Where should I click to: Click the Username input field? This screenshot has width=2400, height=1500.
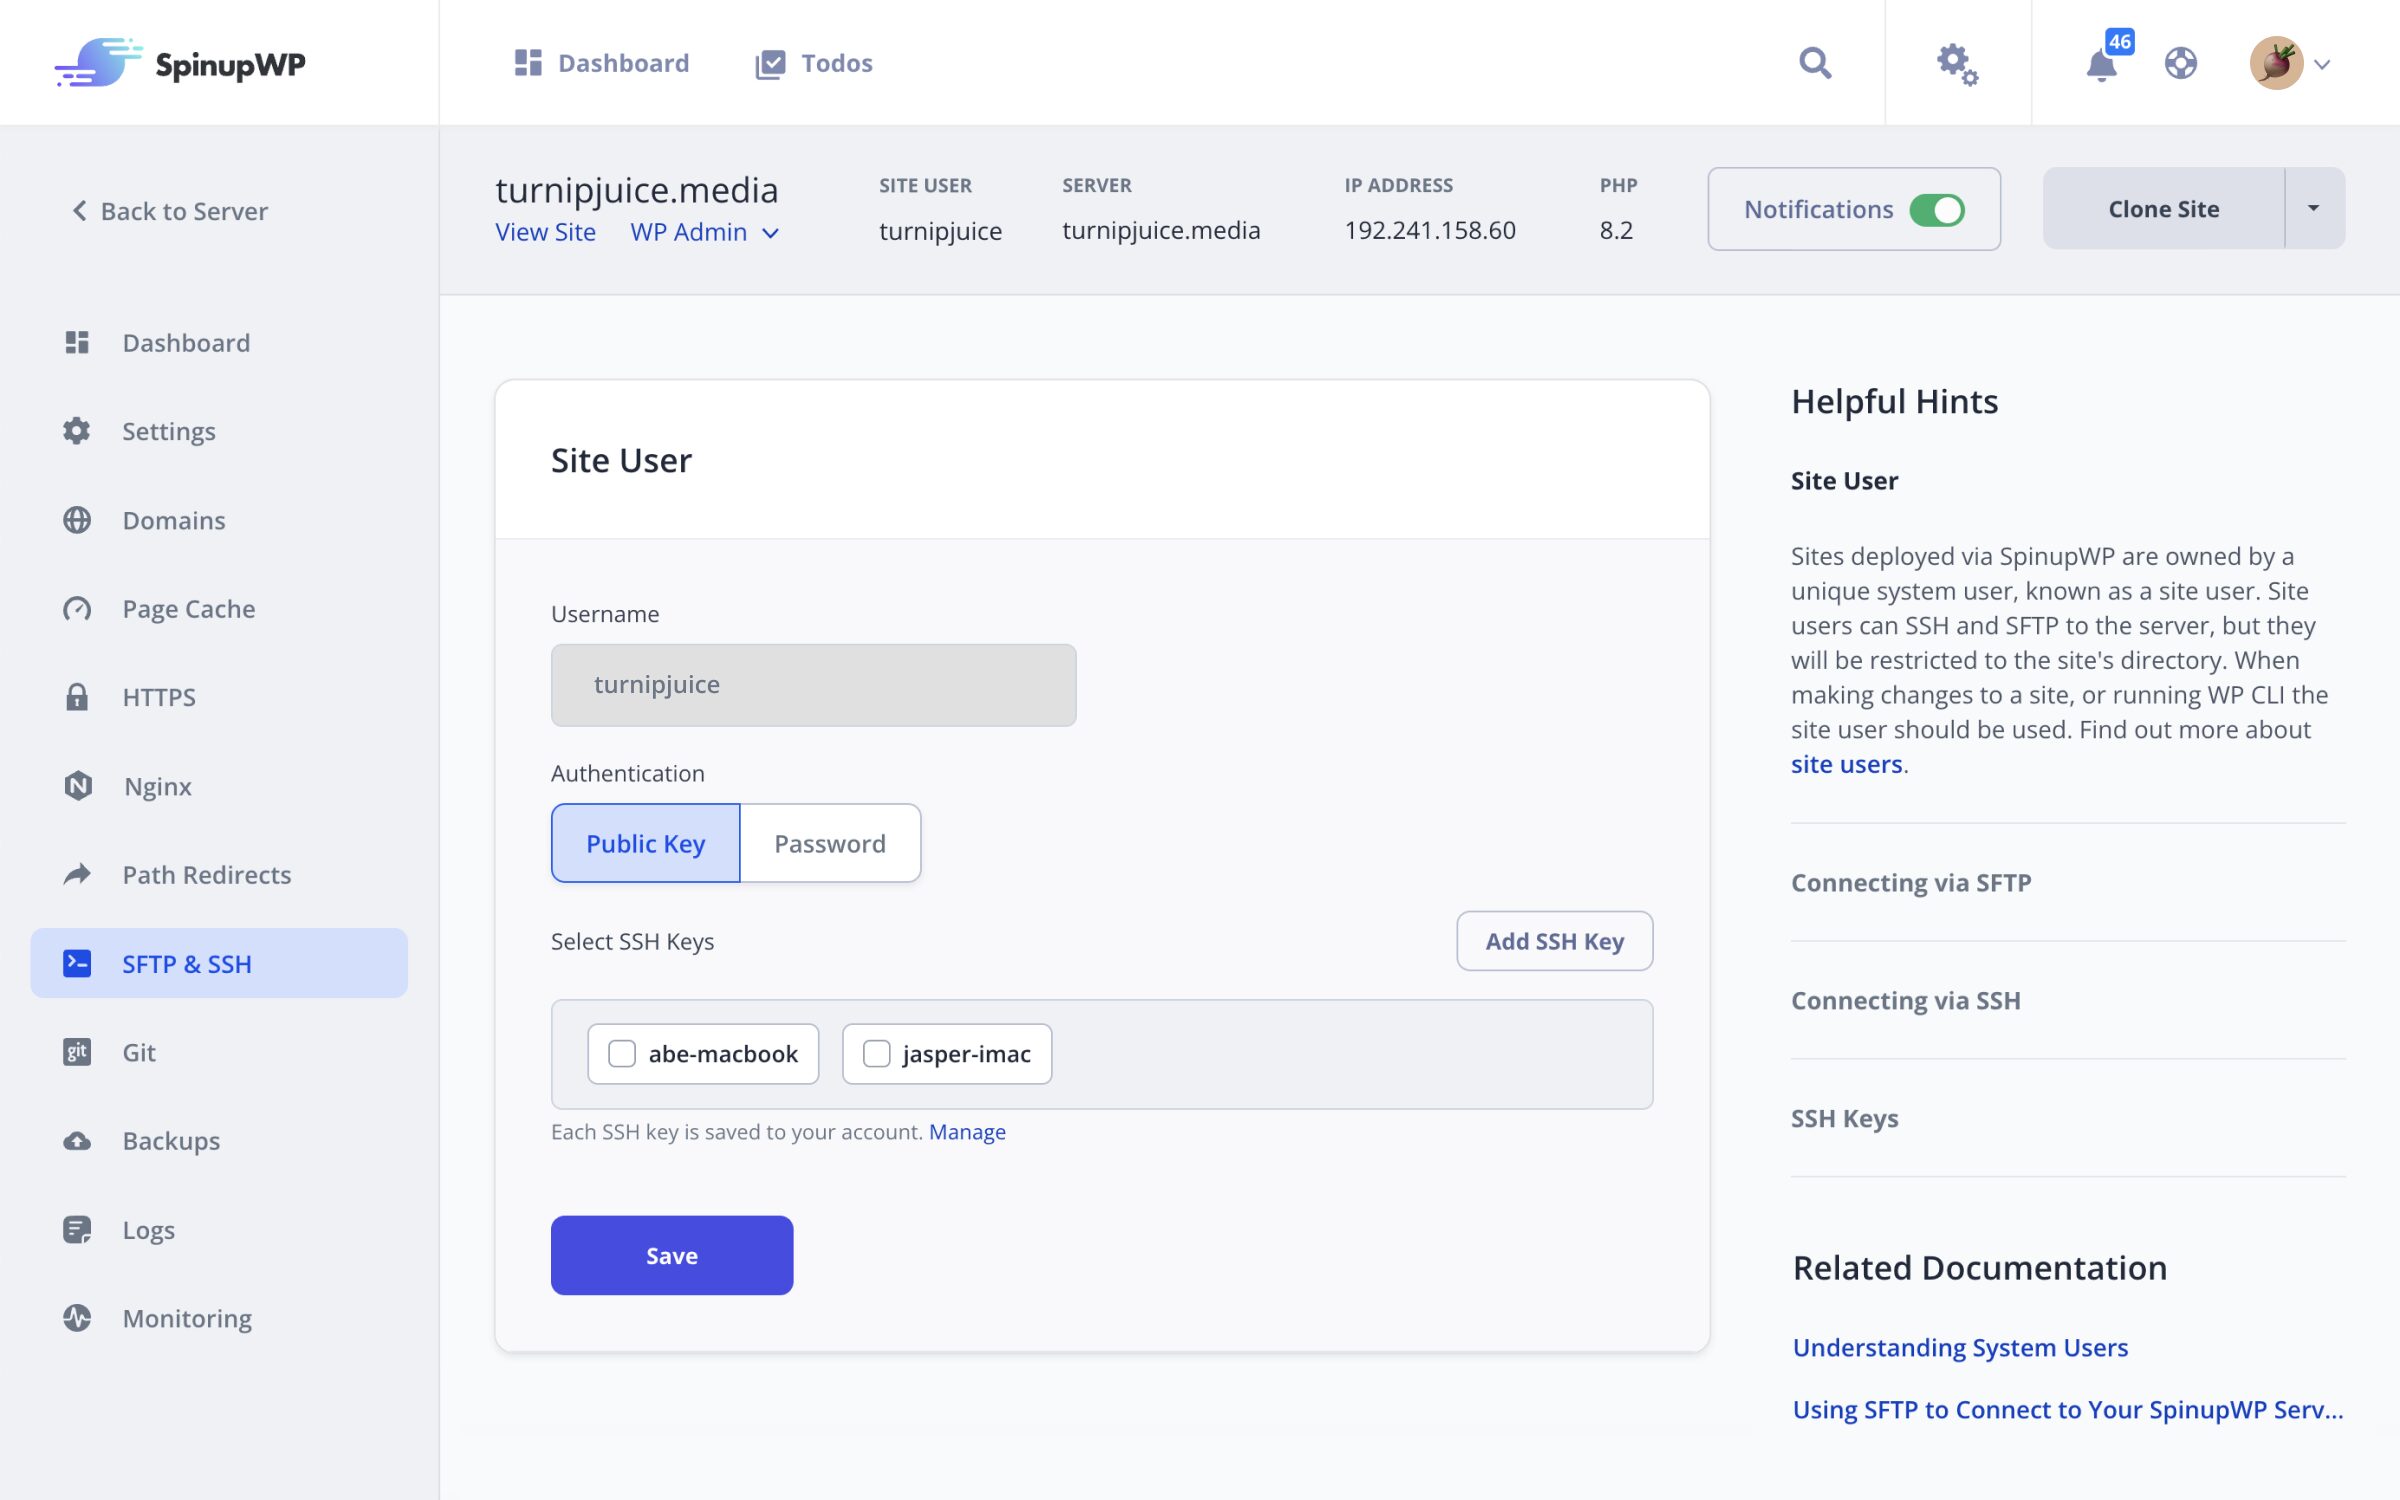(812, 684)
